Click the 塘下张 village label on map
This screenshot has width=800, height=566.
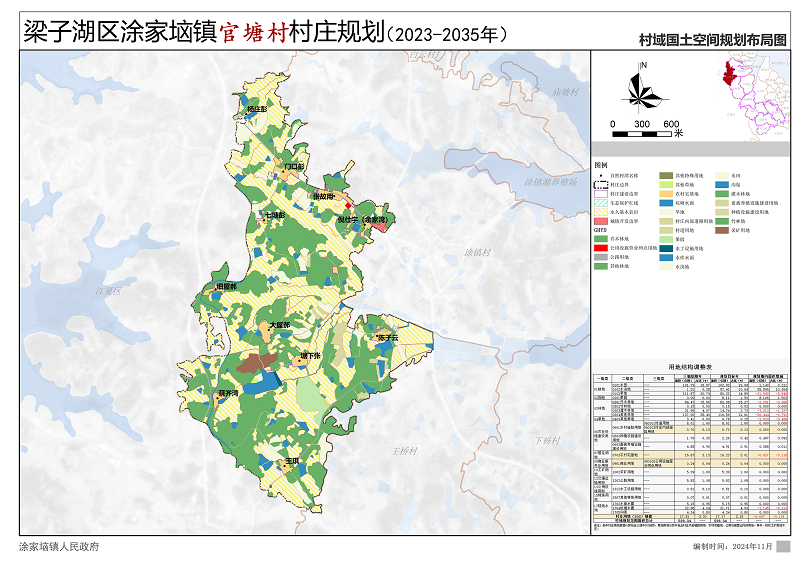(311, 355)
